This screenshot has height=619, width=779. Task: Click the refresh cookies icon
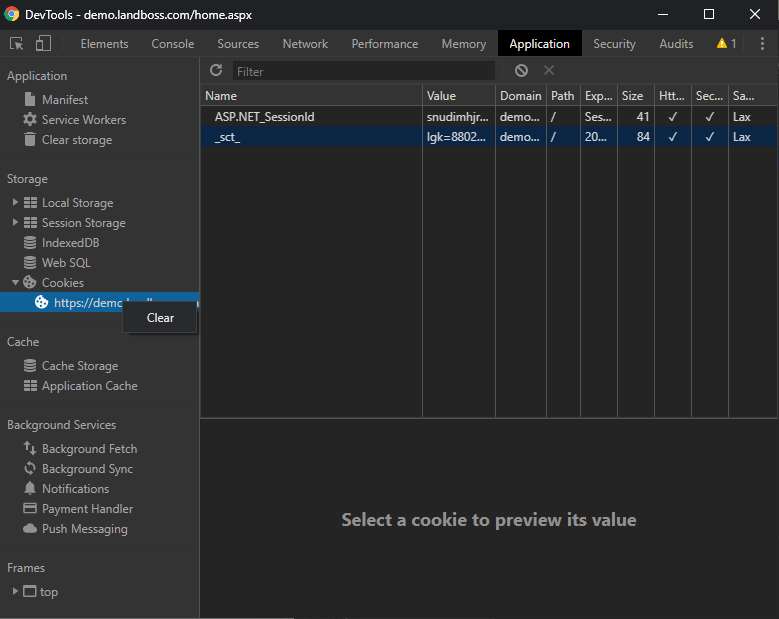tap(216, 71)
